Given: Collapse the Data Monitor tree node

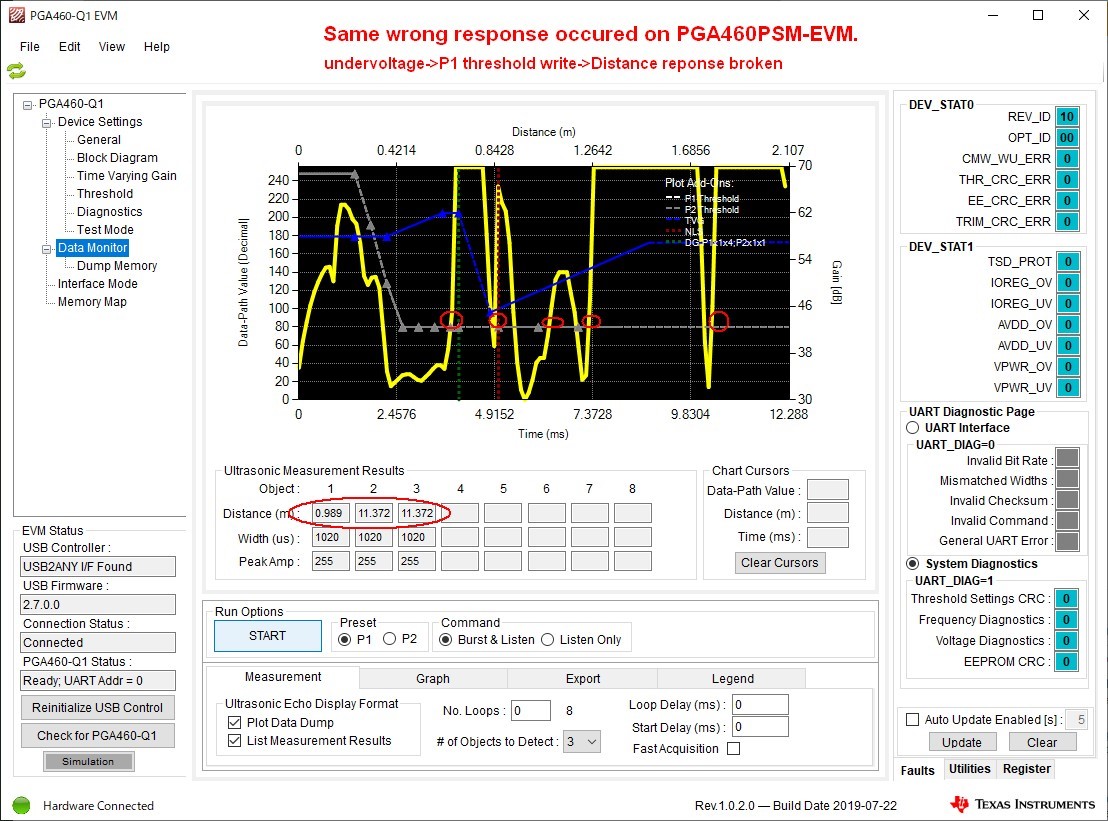Looking at the screenshot, I should [x=47, y=249].
